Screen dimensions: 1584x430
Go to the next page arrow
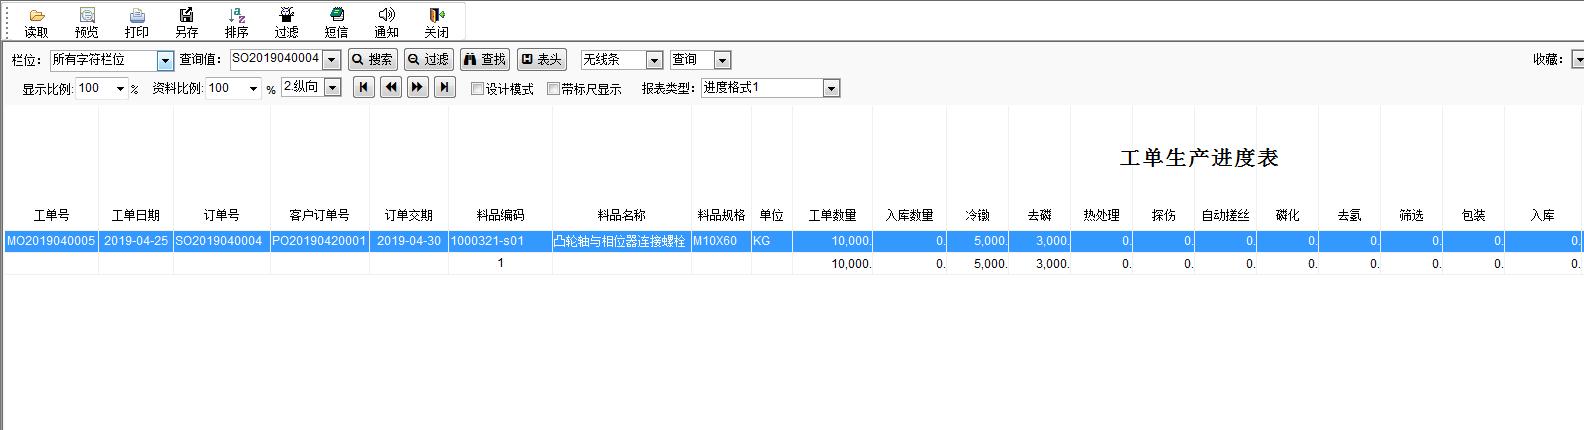coord(418,88)
